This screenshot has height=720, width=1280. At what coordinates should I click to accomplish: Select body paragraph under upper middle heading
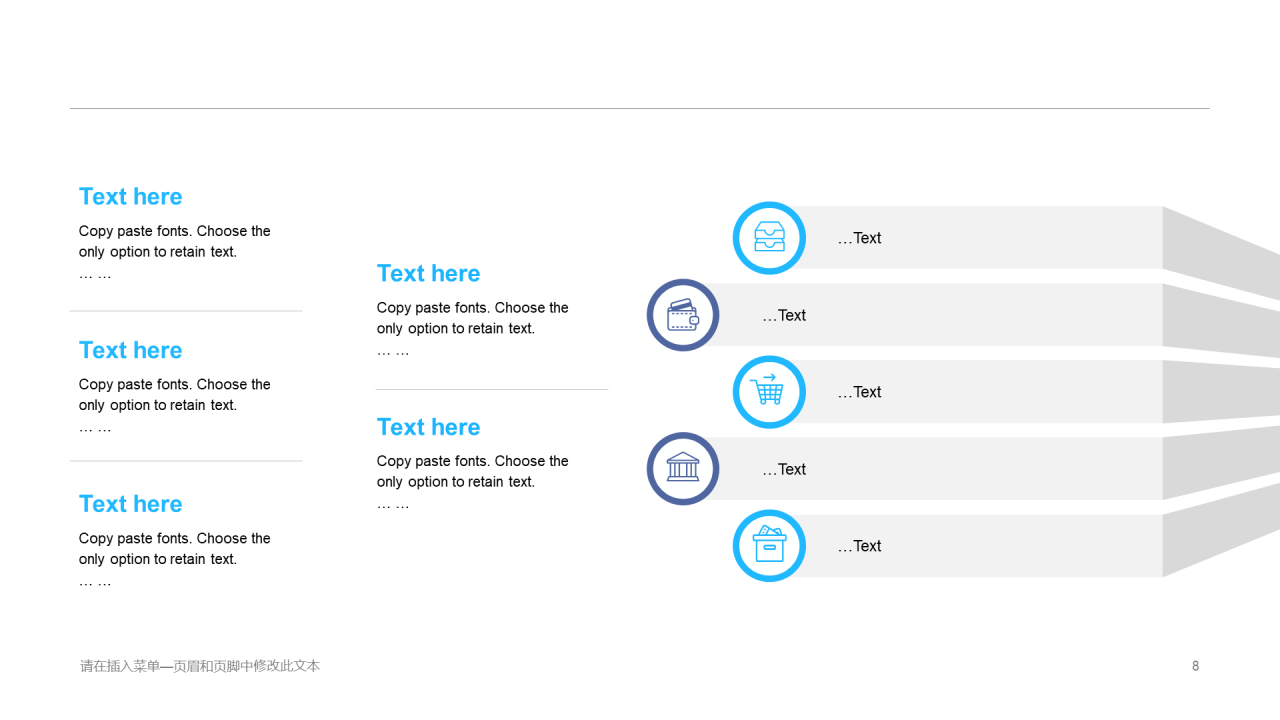(472, 318)
